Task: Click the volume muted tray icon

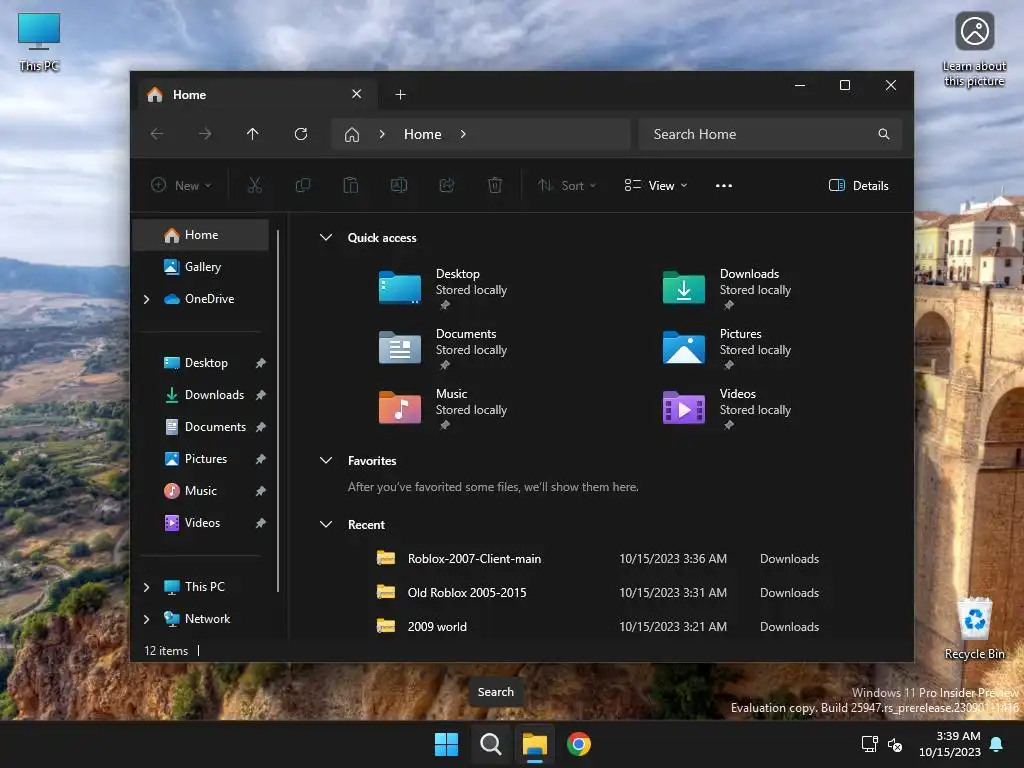Action: point(895,744)
